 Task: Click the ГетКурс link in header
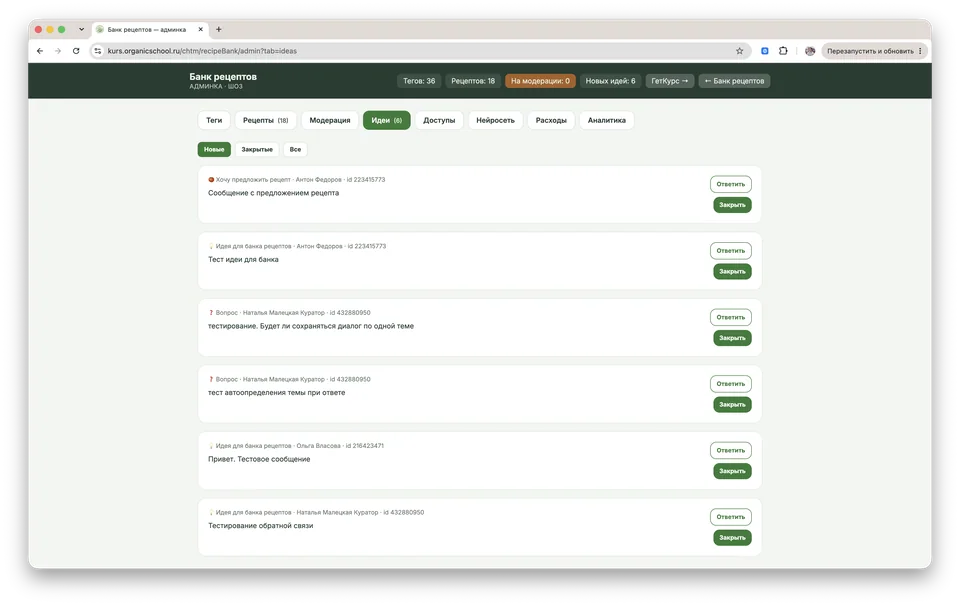(x=670, y=81)
